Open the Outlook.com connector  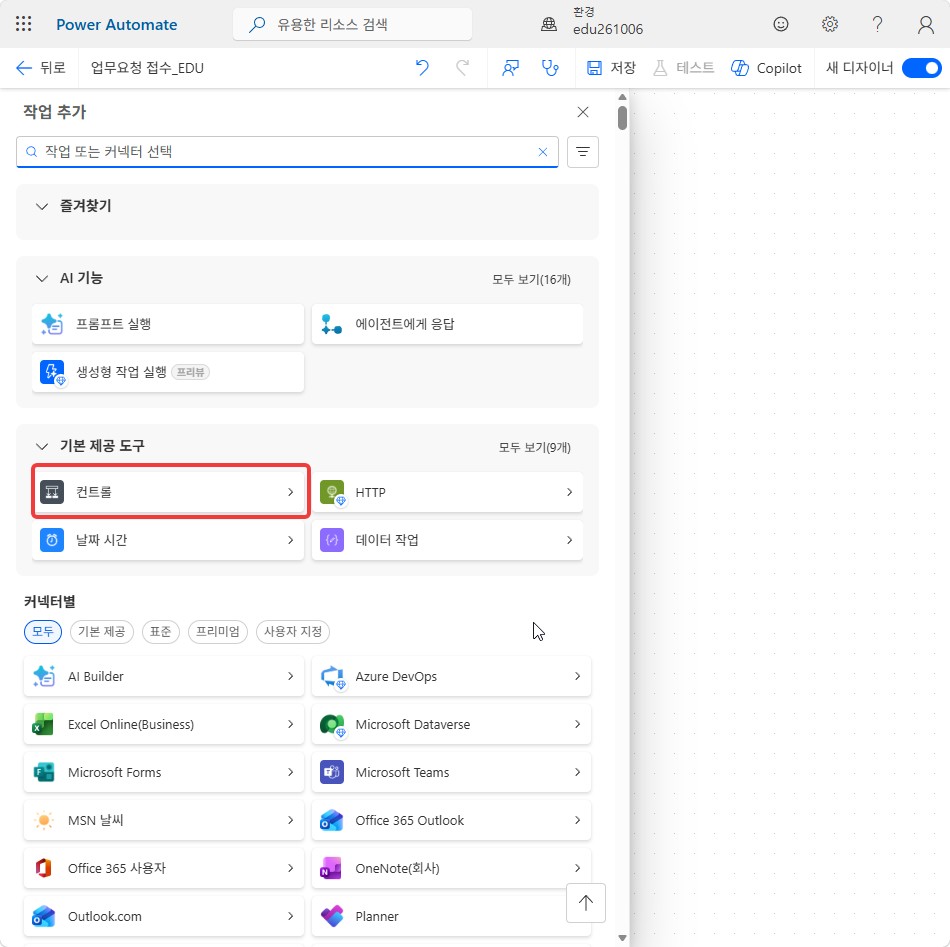pyautogui.click(x=164, y=915)
